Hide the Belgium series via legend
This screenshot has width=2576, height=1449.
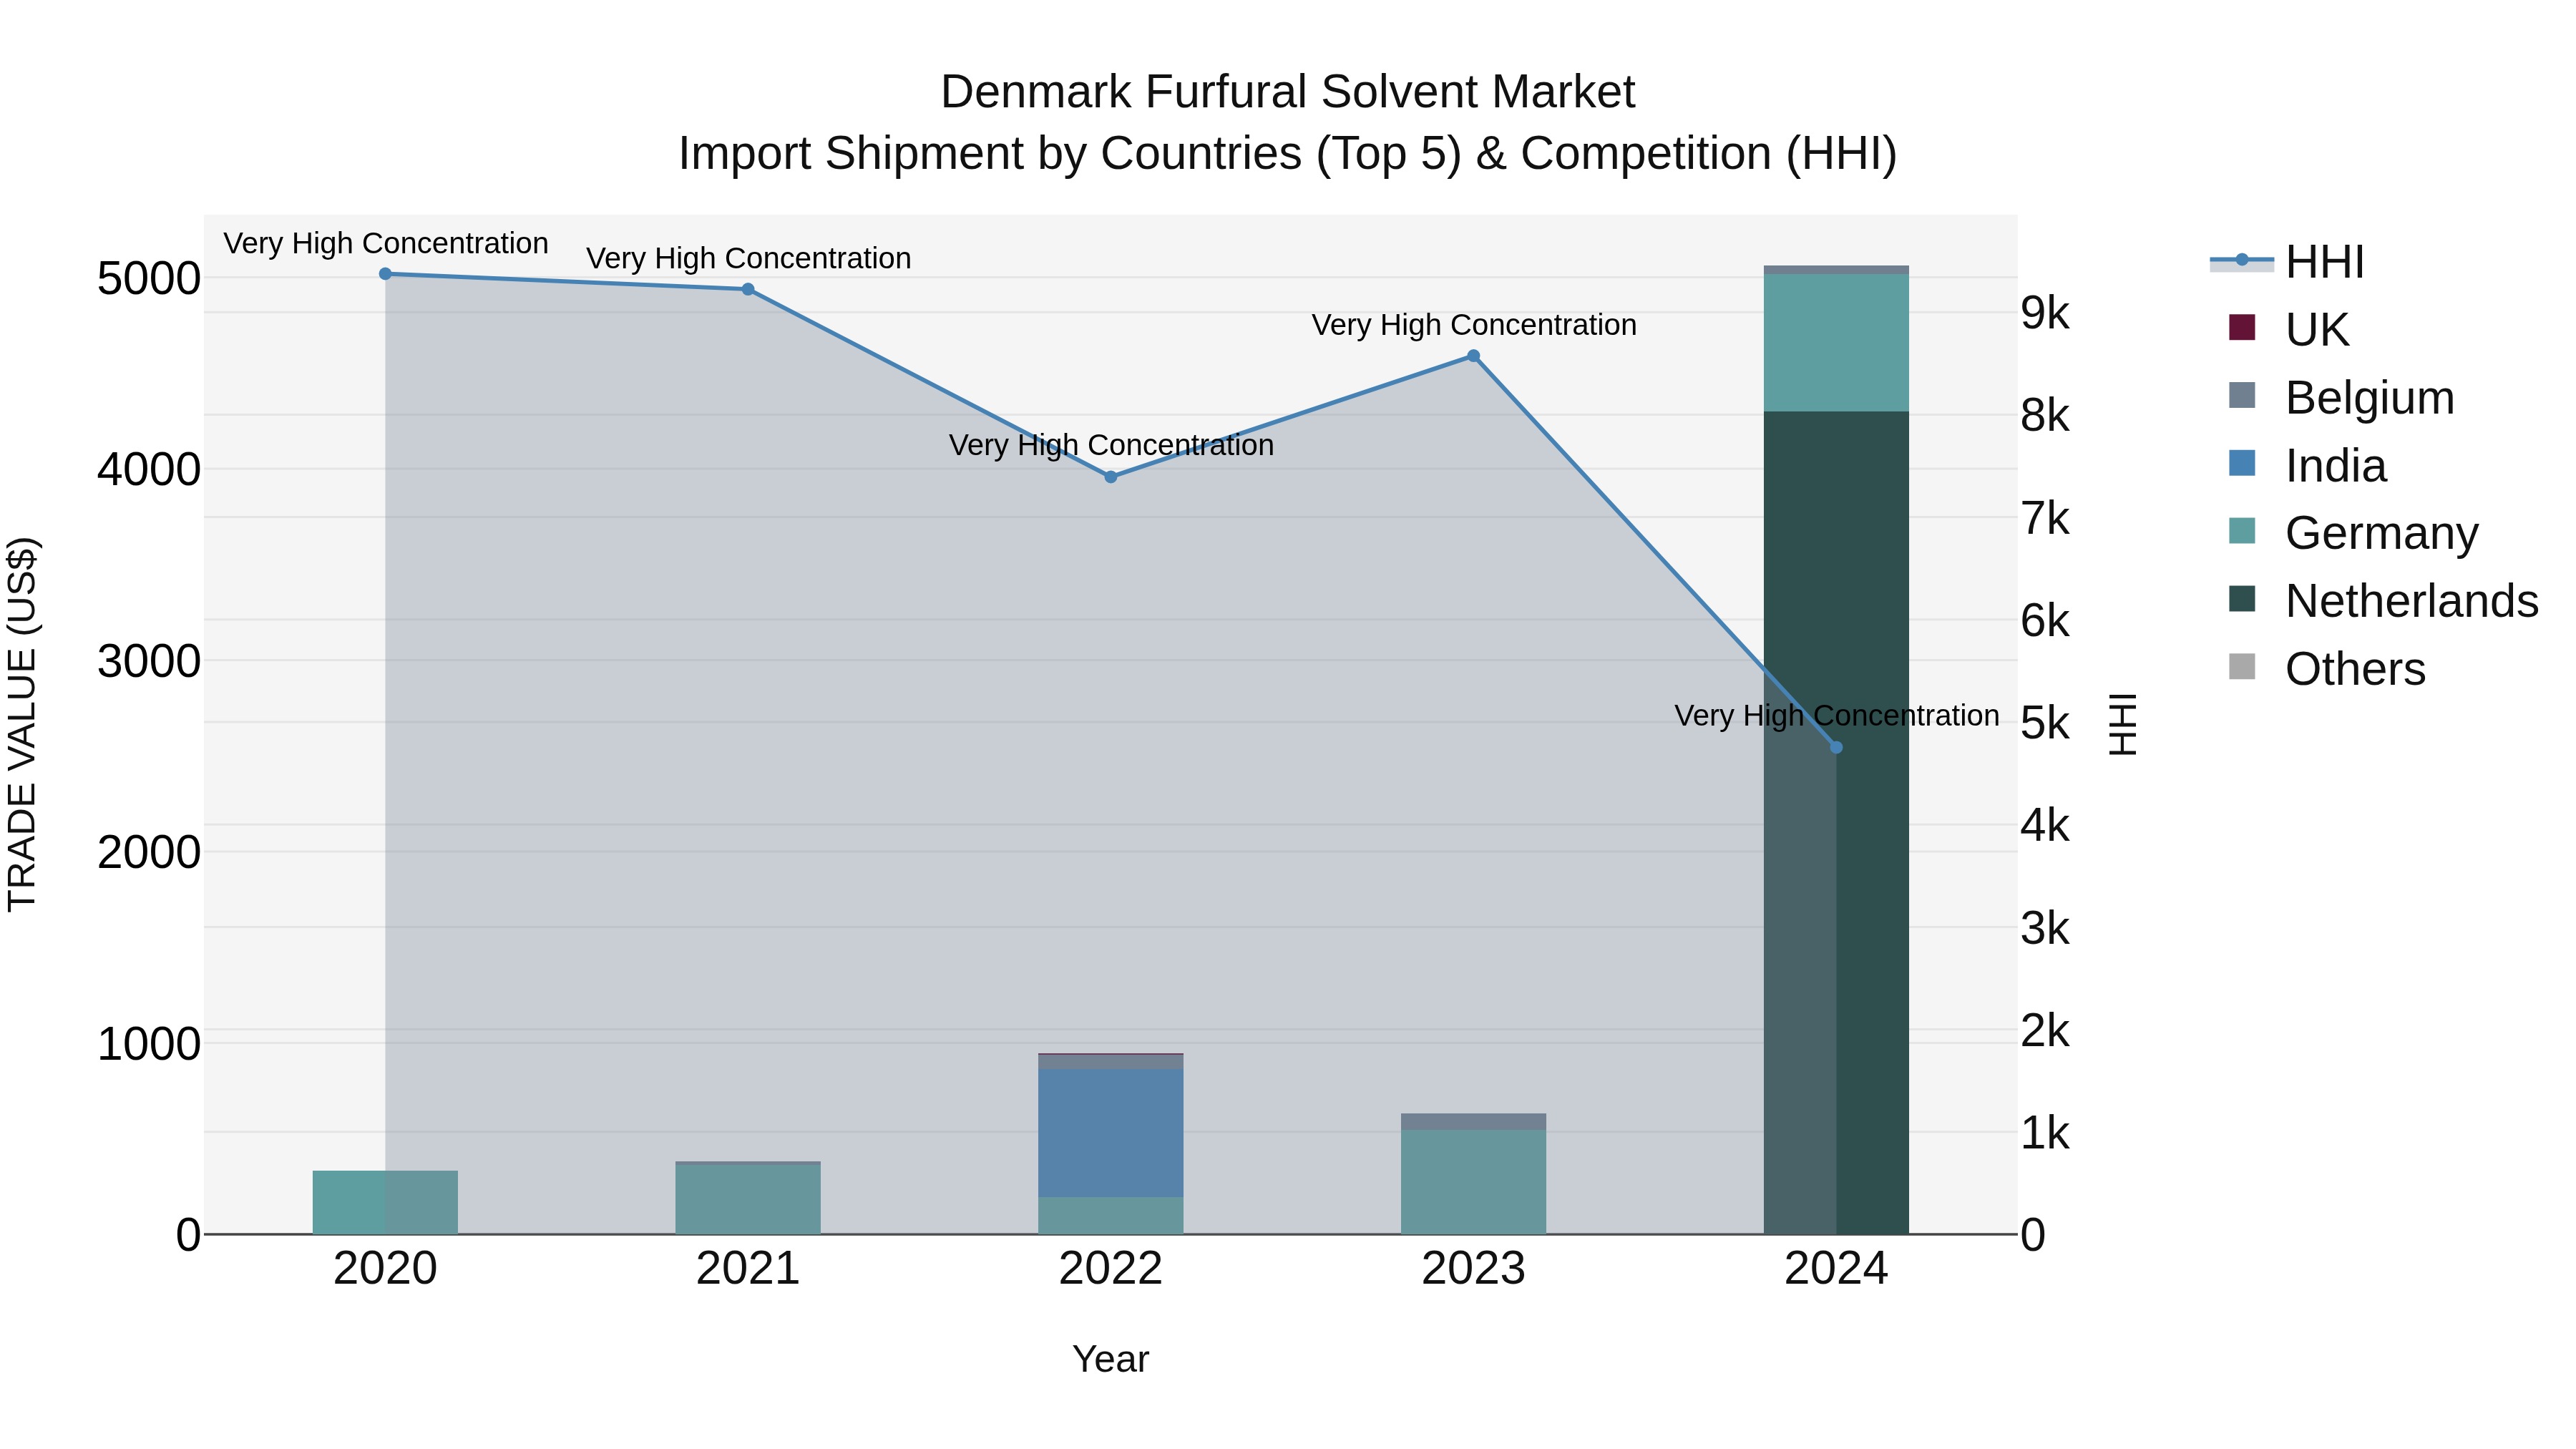(2341, 398)
